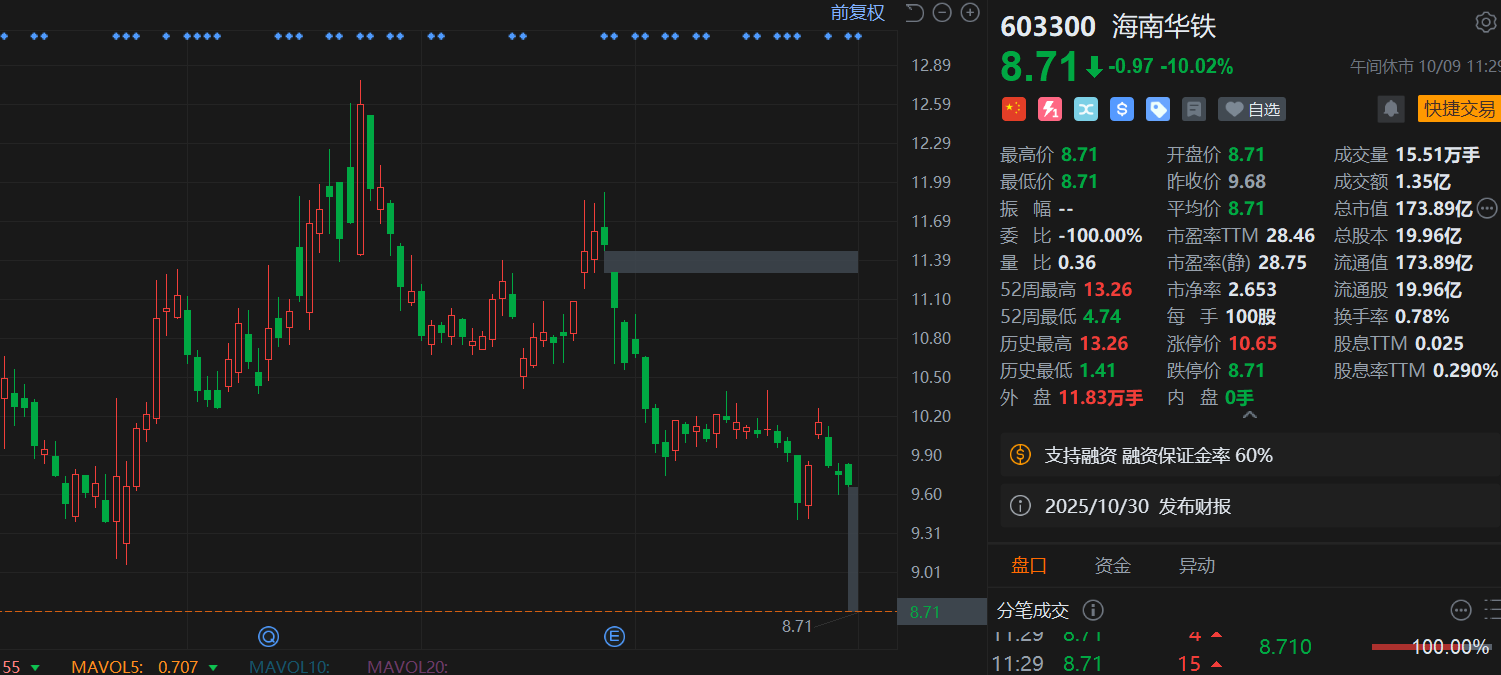Image resolution: width=1501 pixels, height=675 pixels.
Task: Switch to the 异动 tab
Action: click(x=1196, y=566)
